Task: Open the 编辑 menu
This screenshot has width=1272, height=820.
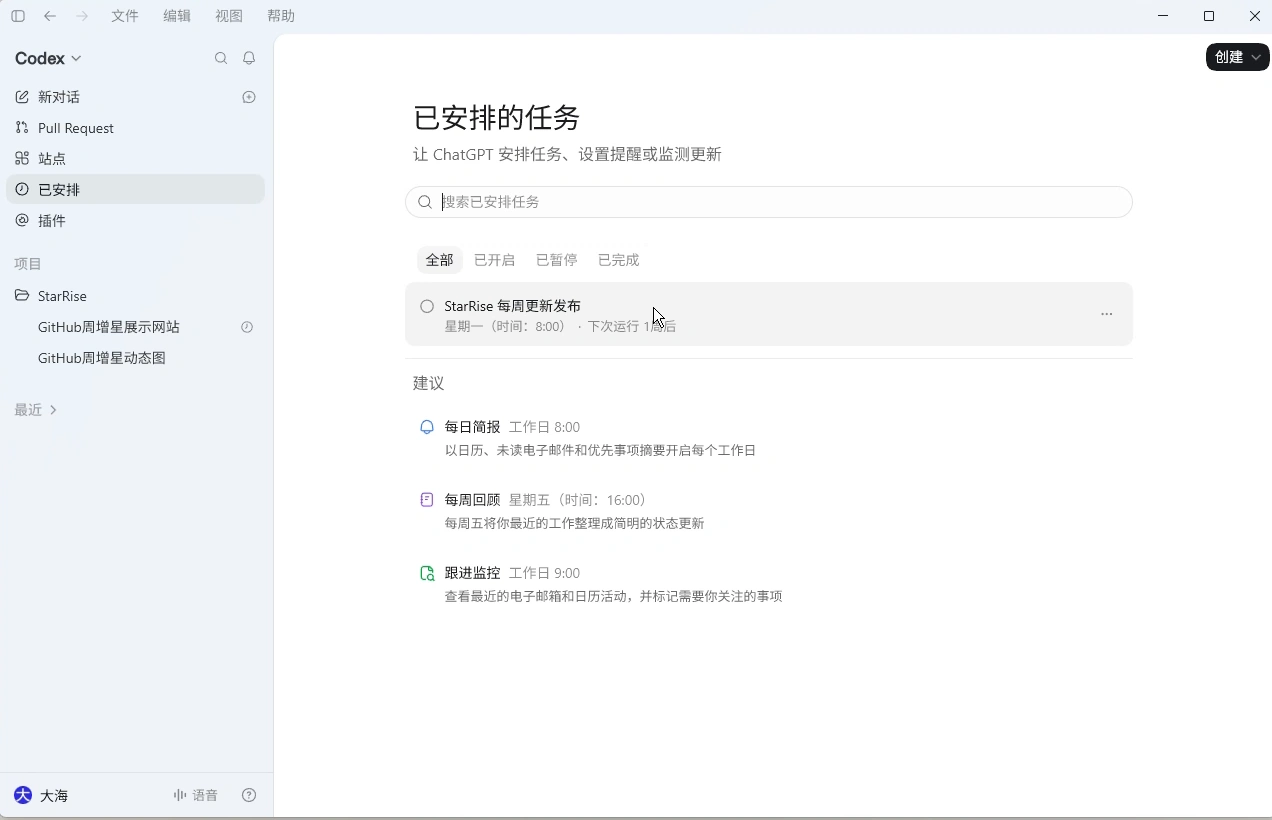Action: 177,16
